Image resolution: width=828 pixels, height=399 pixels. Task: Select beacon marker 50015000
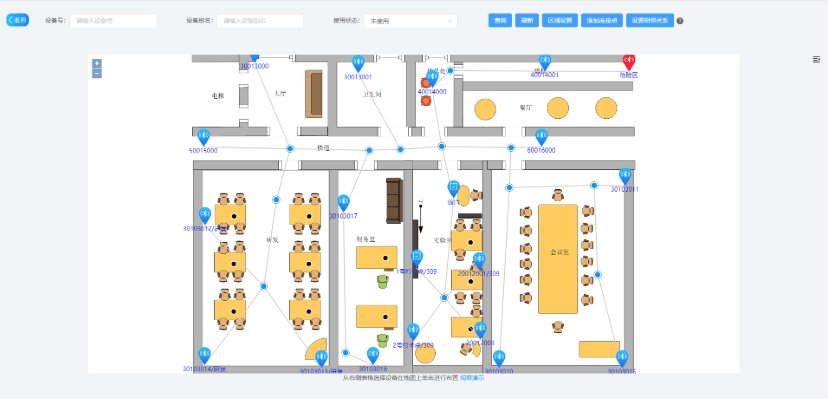pyautogui.click(x=203, y=137)
